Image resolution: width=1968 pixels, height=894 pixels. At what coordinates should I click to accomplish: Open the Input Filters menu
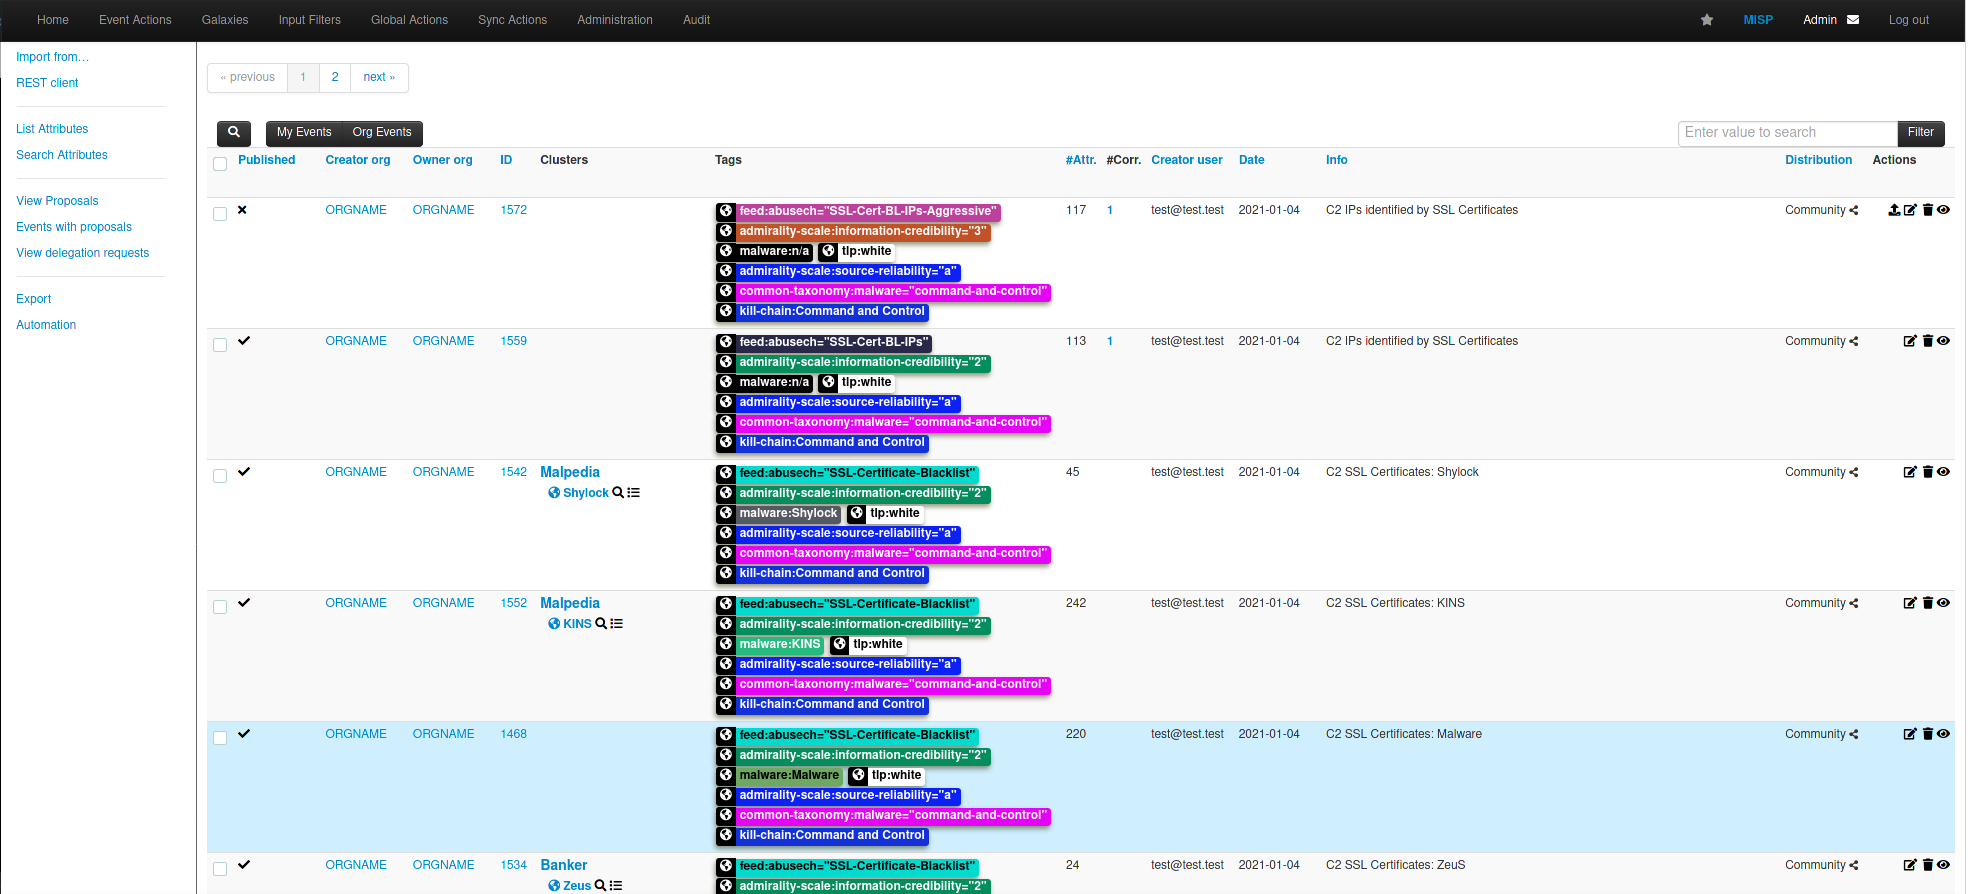click(x=310, y=20)
